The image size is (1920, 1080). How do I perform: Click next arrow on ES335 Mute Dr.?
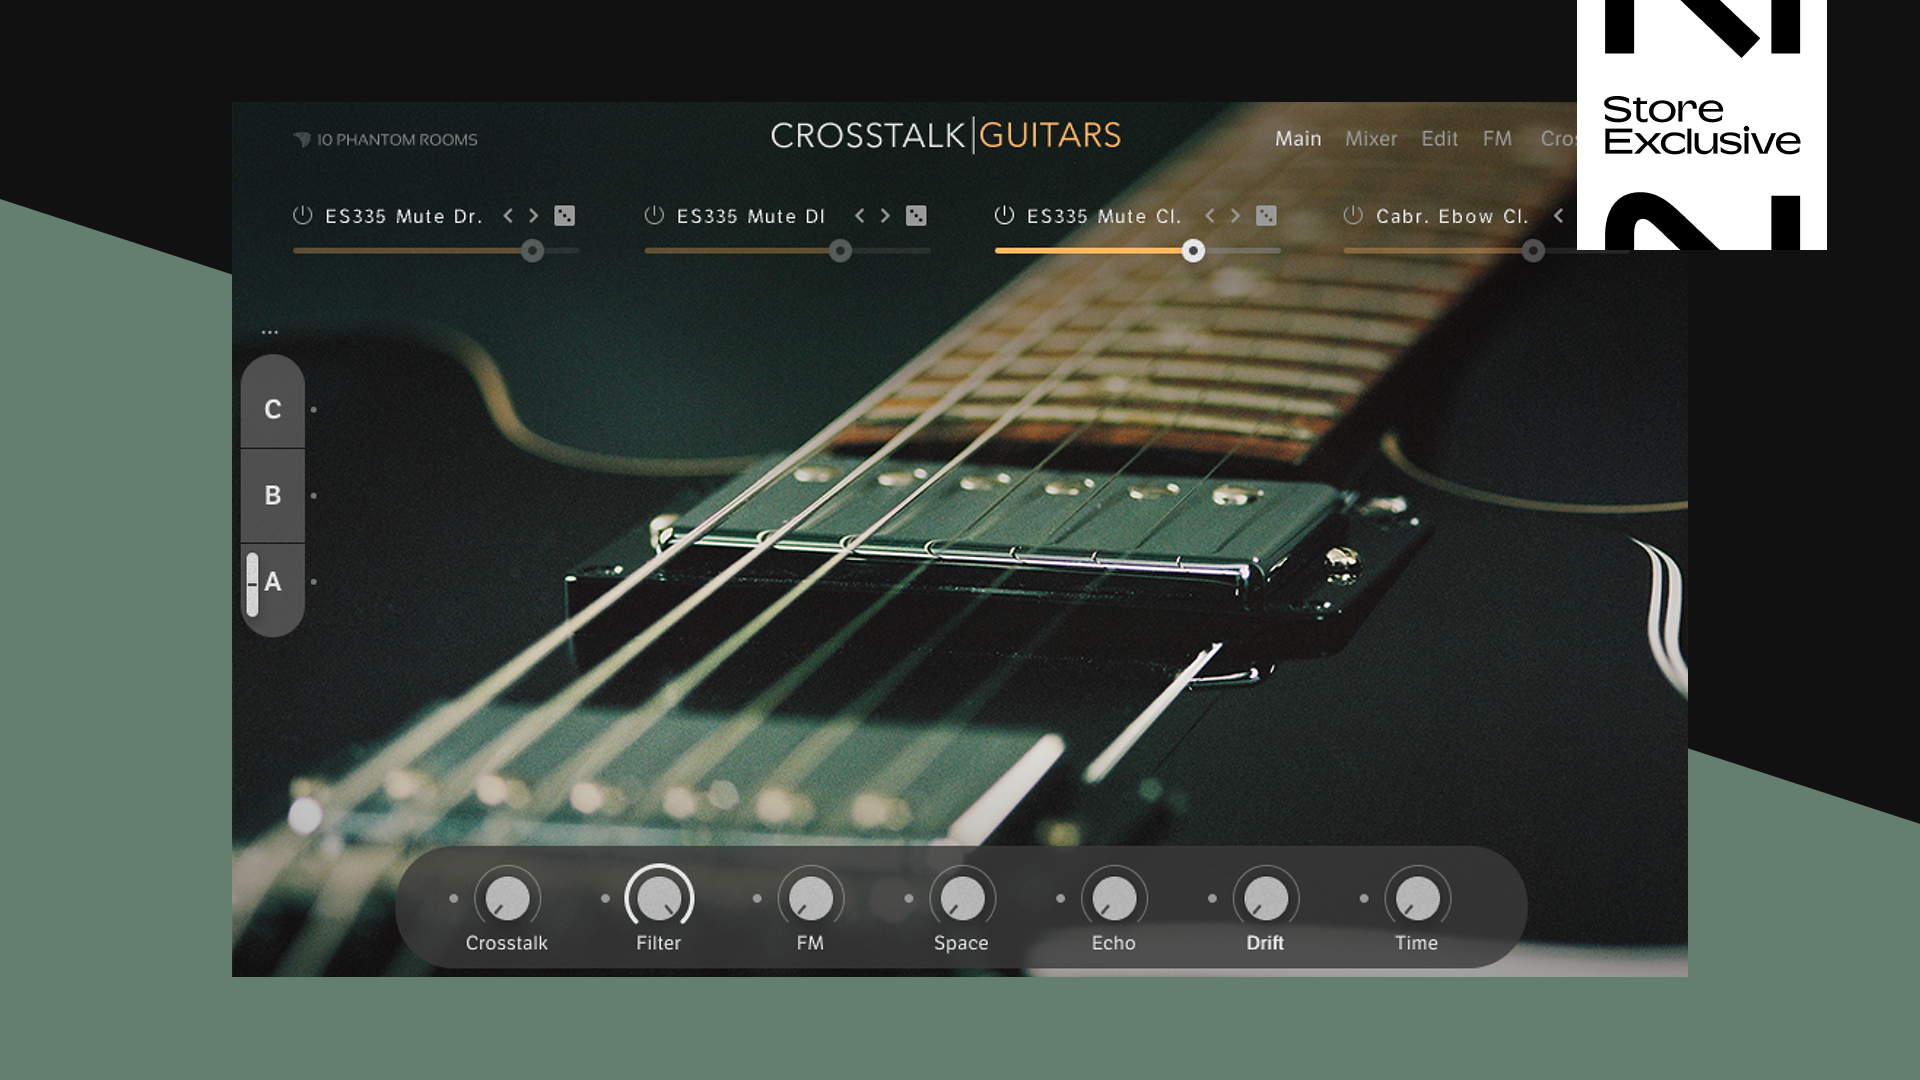click(532, 215)
